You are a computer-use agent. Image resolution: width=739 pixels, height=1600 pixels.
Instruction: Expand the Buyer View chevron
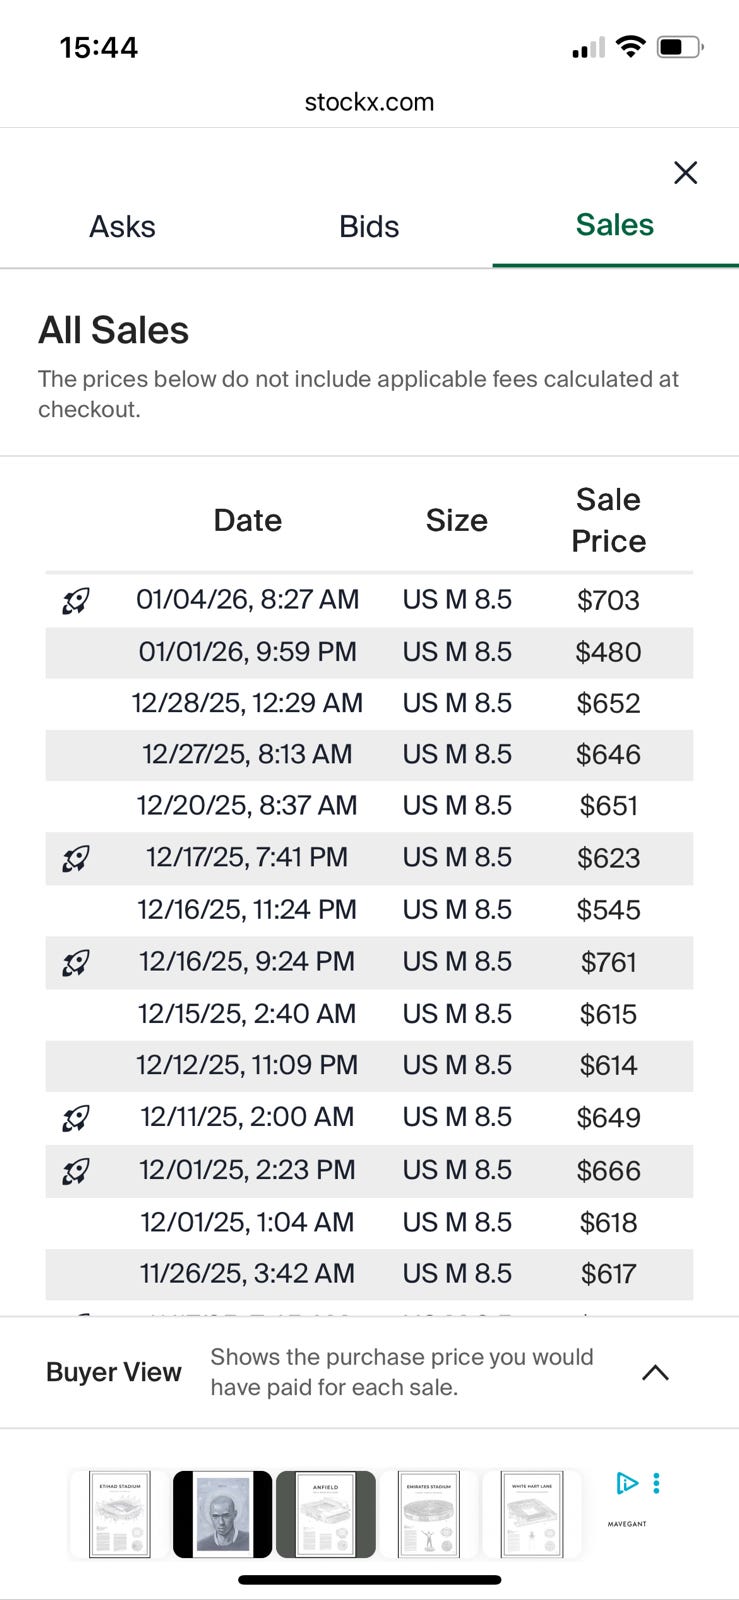pos(655,1373)
